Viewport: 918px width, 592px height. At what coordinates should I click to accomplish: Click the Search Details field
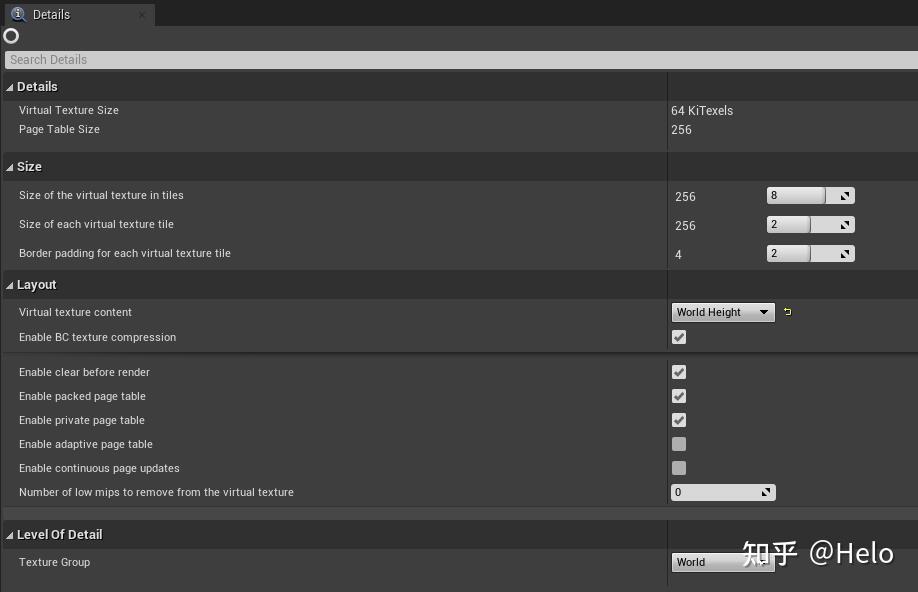(x=459, y=60)
